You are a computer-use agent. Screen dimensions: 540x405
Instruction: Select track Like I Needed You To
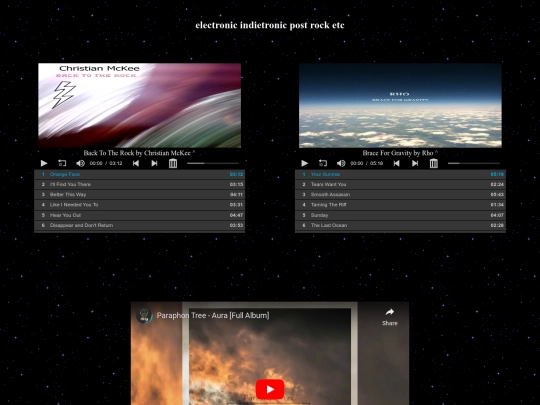pyautogui.click(x=139, y=205)
